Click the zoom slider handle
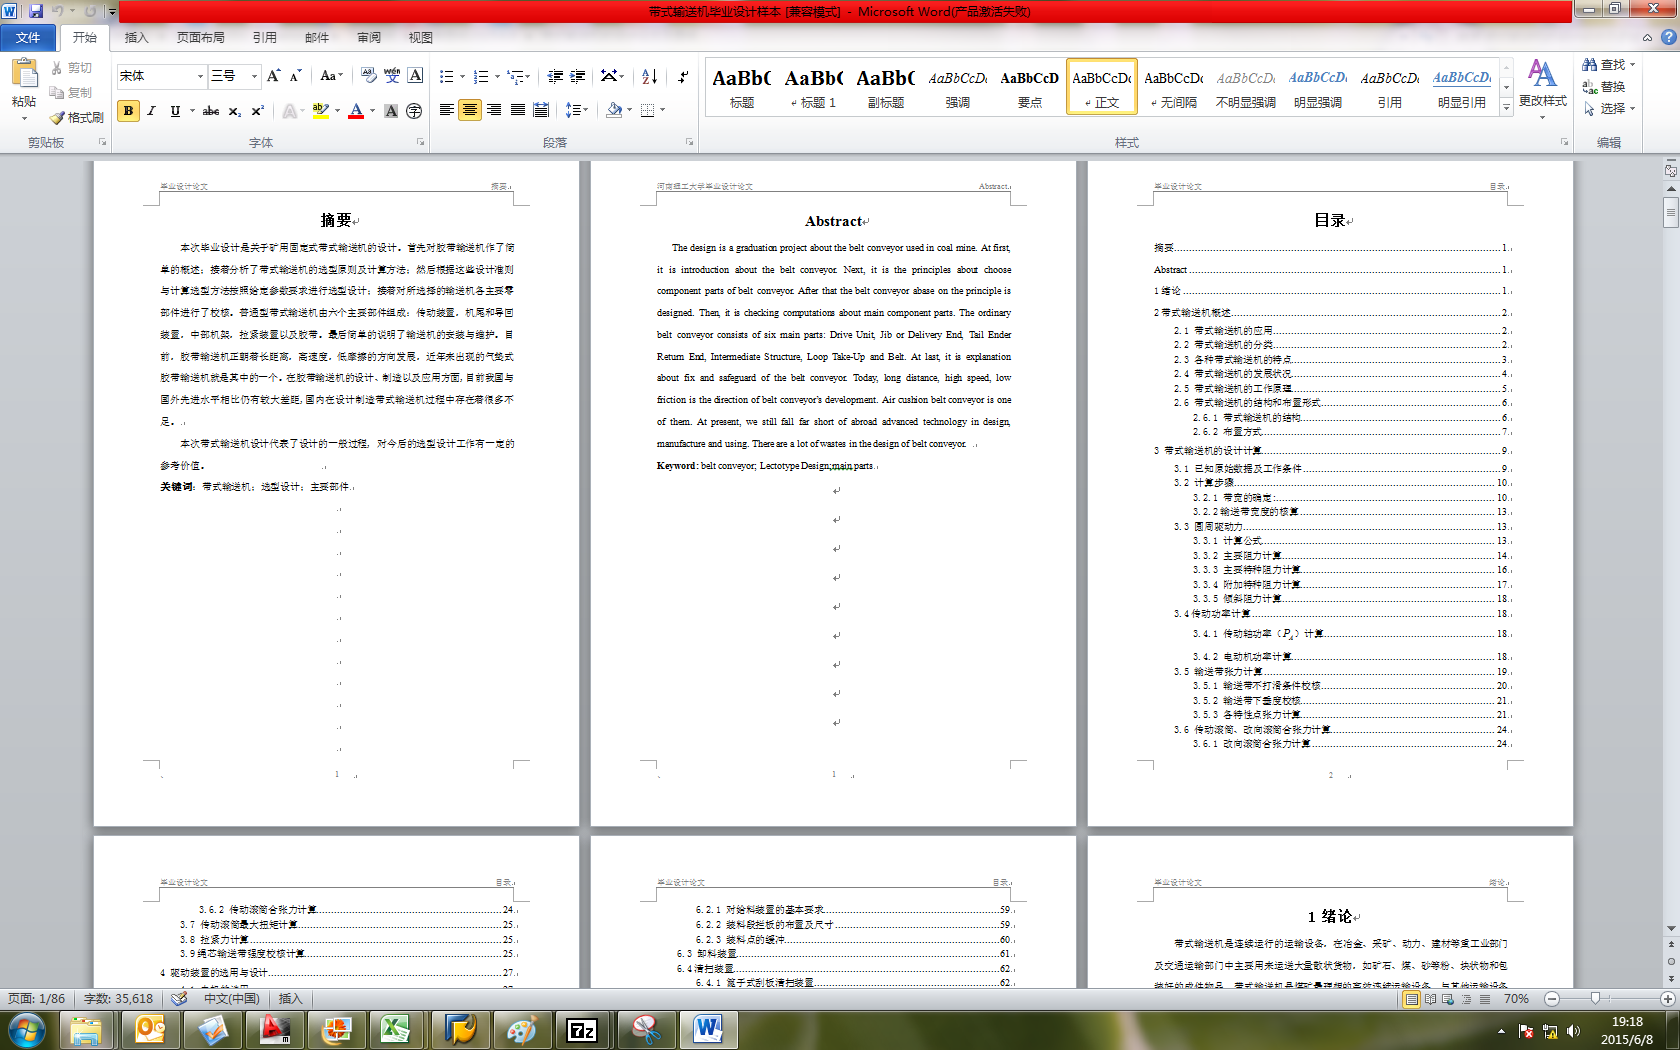The image size is (1680, 1050). pos(1595,999)
